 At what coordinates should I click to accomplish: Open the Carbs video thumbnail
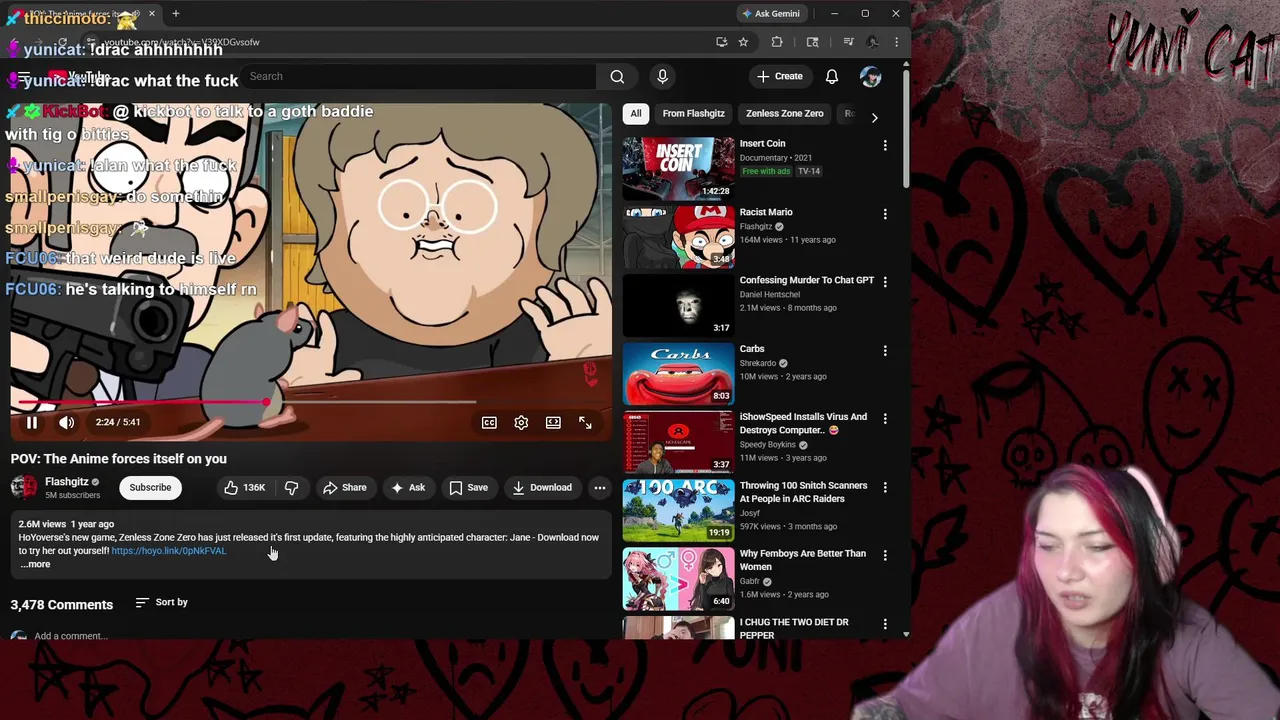[678, 374]
